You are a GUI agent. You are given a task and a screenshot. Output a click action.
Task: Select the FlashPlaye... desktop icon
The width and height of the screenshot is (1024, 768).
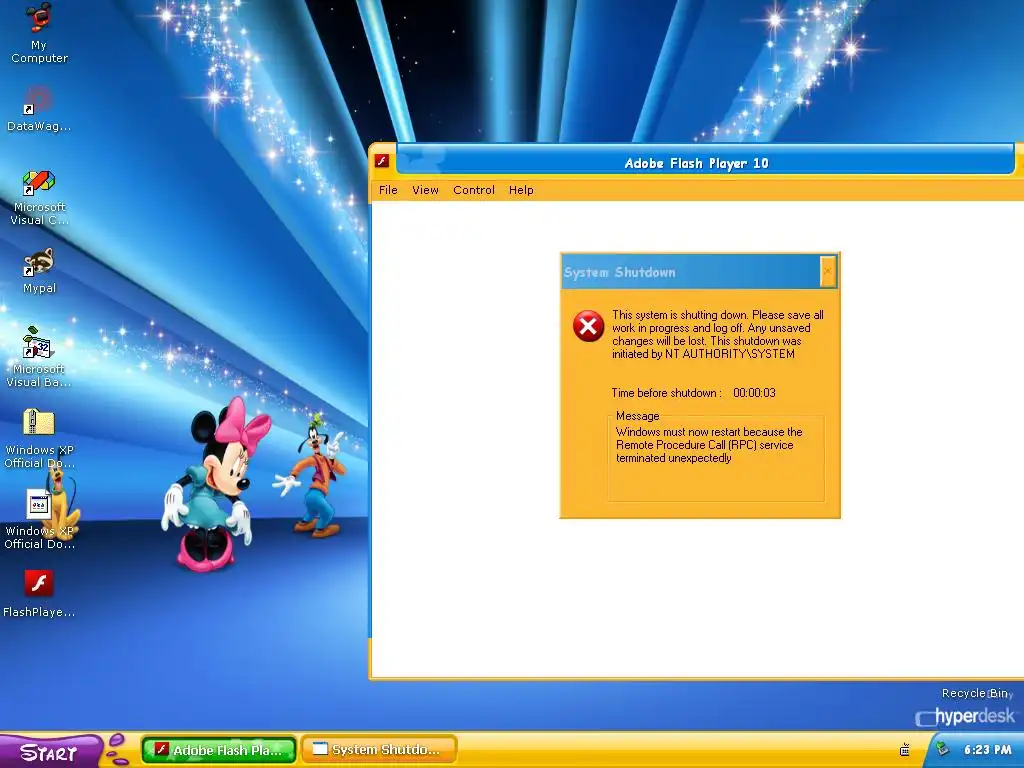point(39,594)
